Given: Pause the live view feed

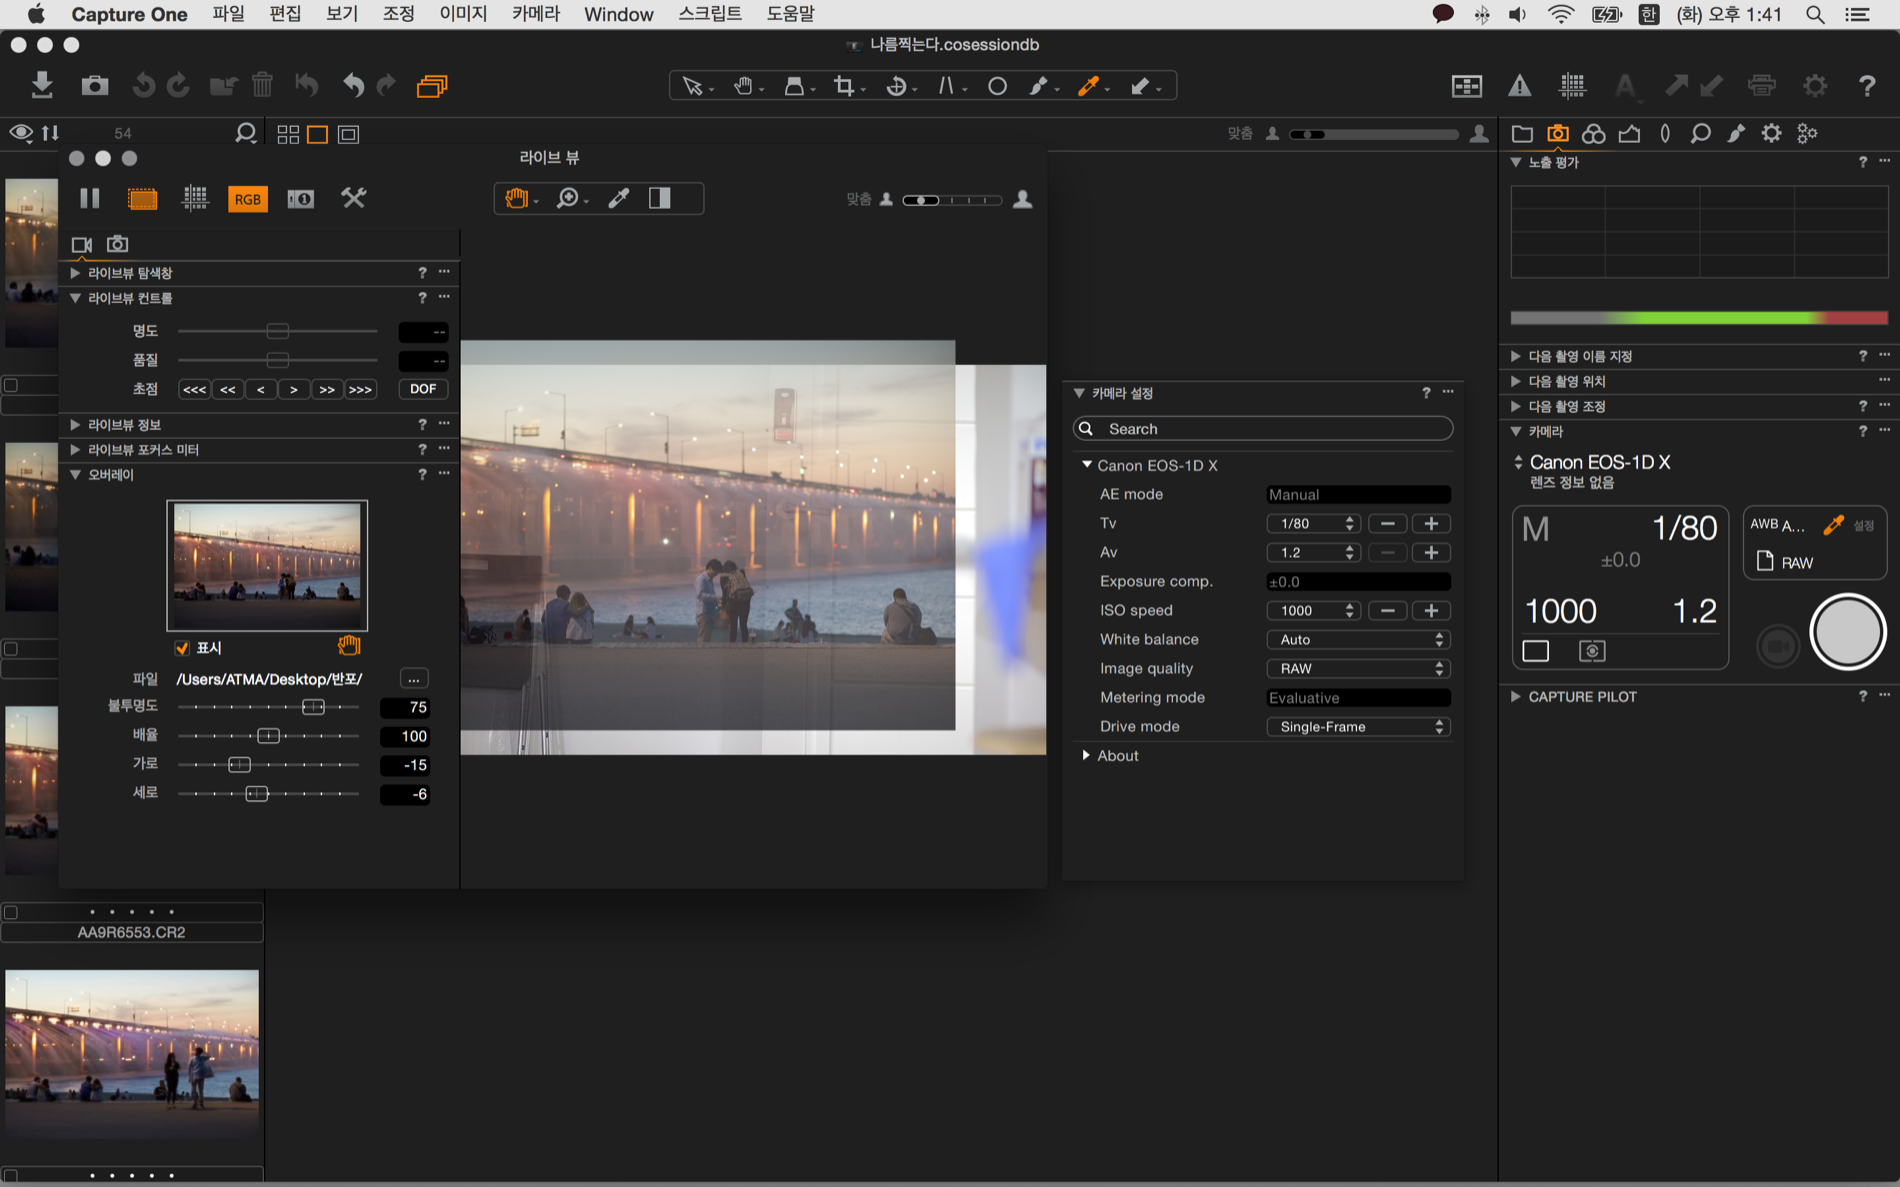Looking at the screenshot, I should (x=90, y=198).
